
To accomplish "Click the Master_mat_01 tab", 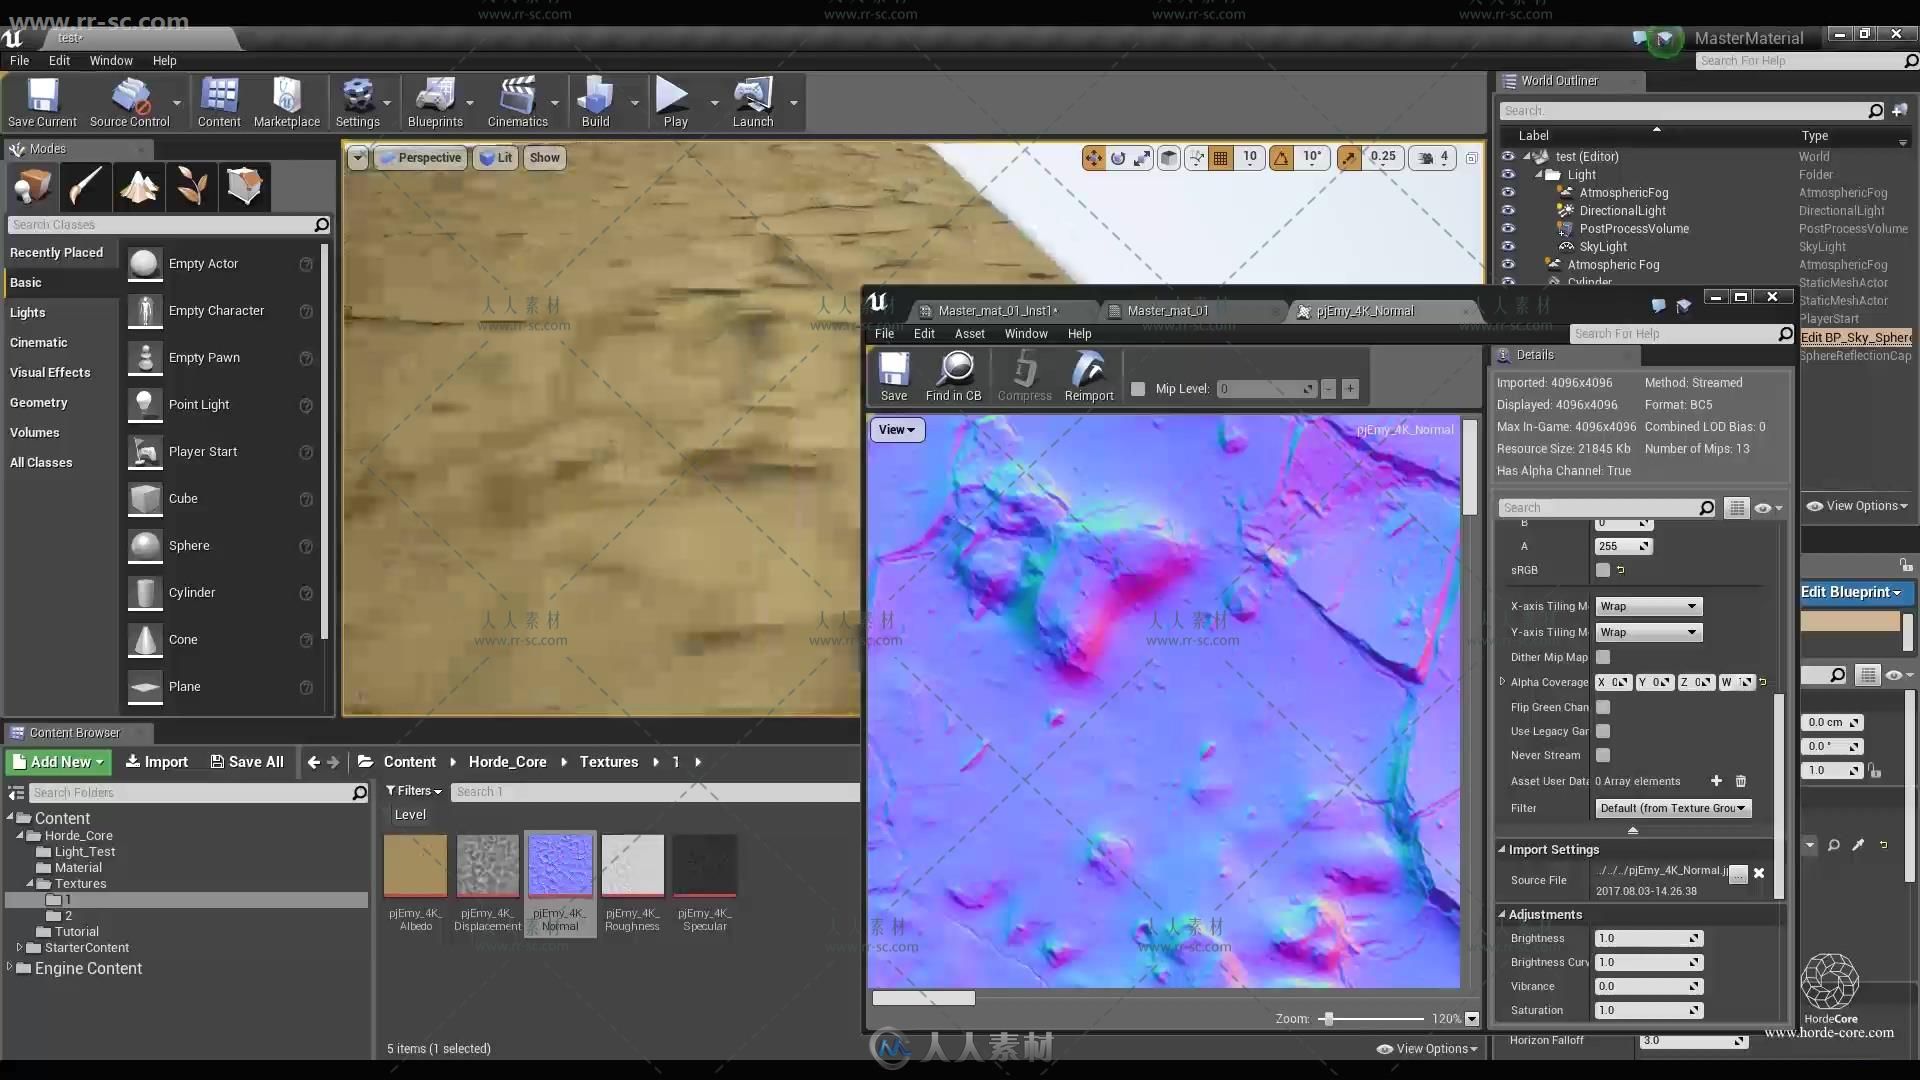I will (x=1168, y=310).
